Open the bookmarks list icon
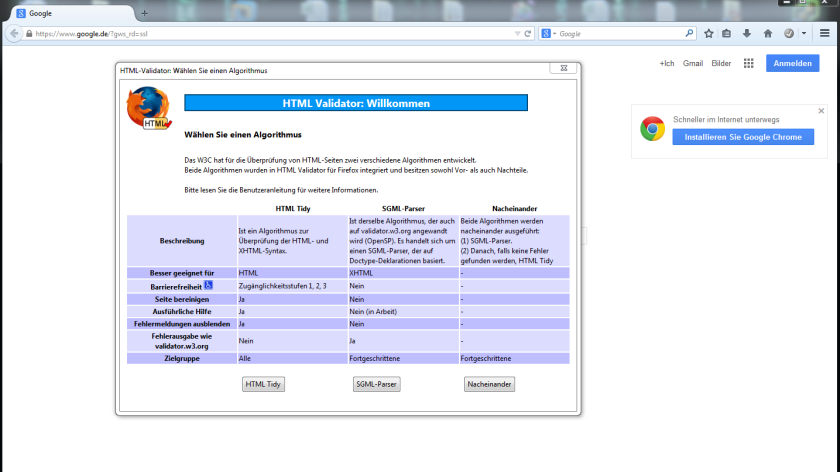840x473 pixels. tap(727, 33)
